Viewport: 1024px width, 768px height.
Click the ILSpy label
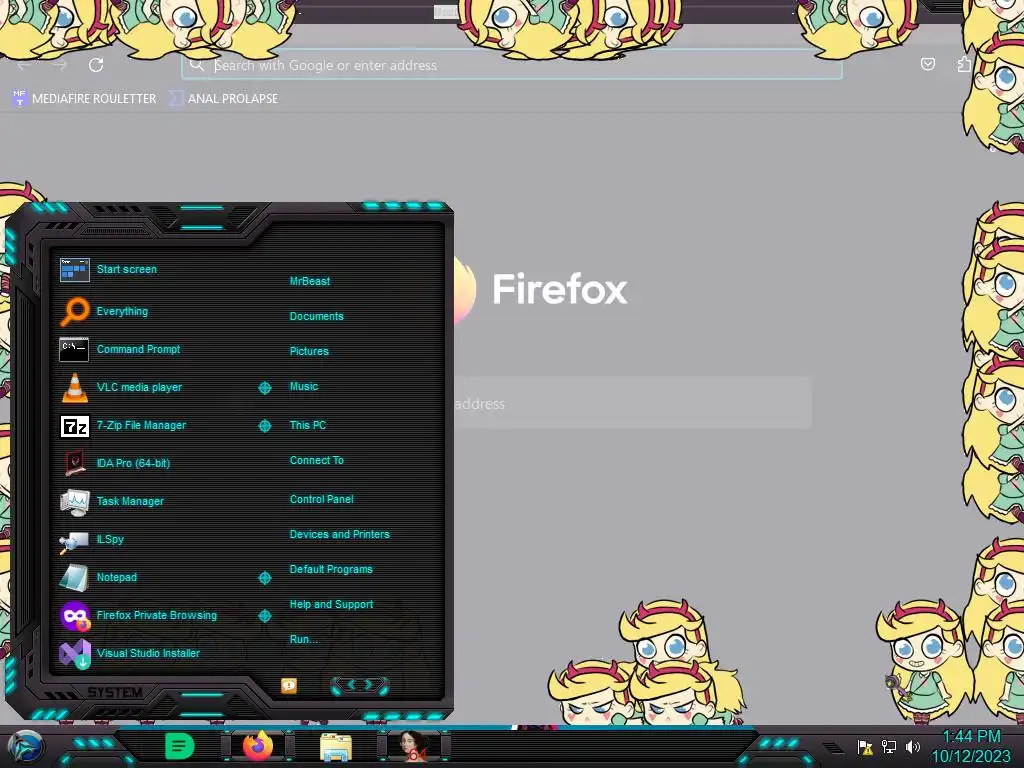click(110, 539)
